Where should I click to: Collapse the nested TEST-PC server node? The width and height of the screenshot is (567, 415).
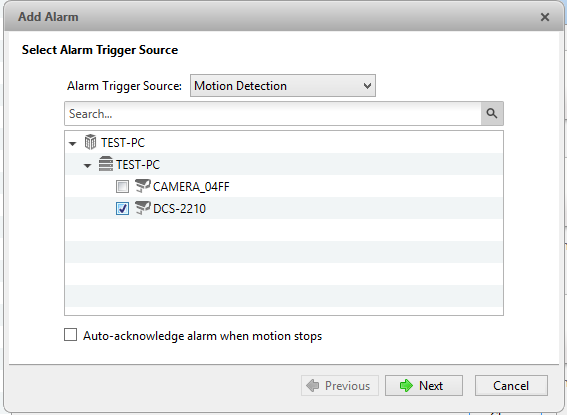[88, 166]
